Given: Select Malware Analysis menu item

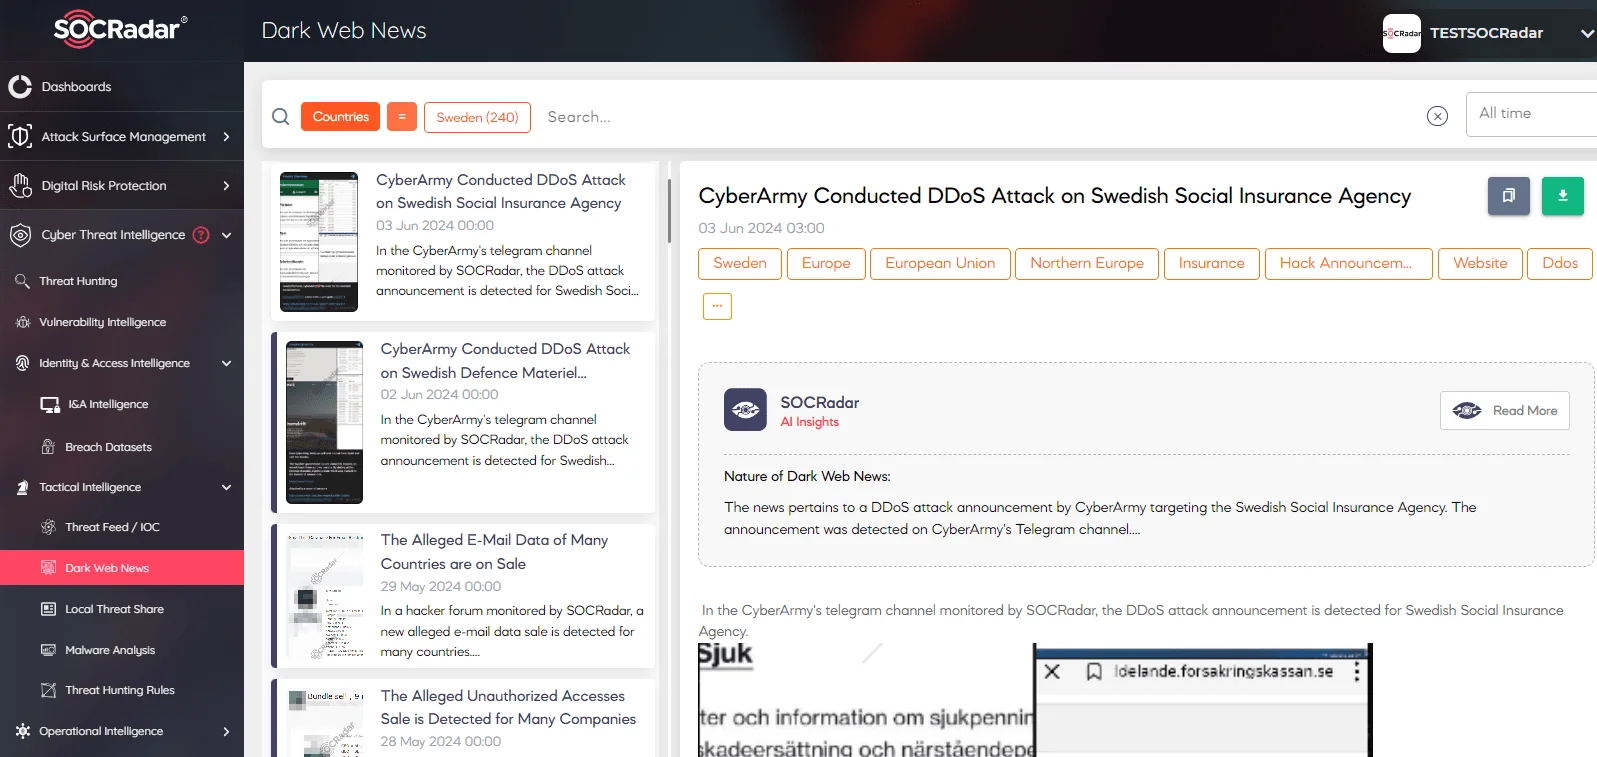Looking at the screenshot, I should click(x=110, y=650).
